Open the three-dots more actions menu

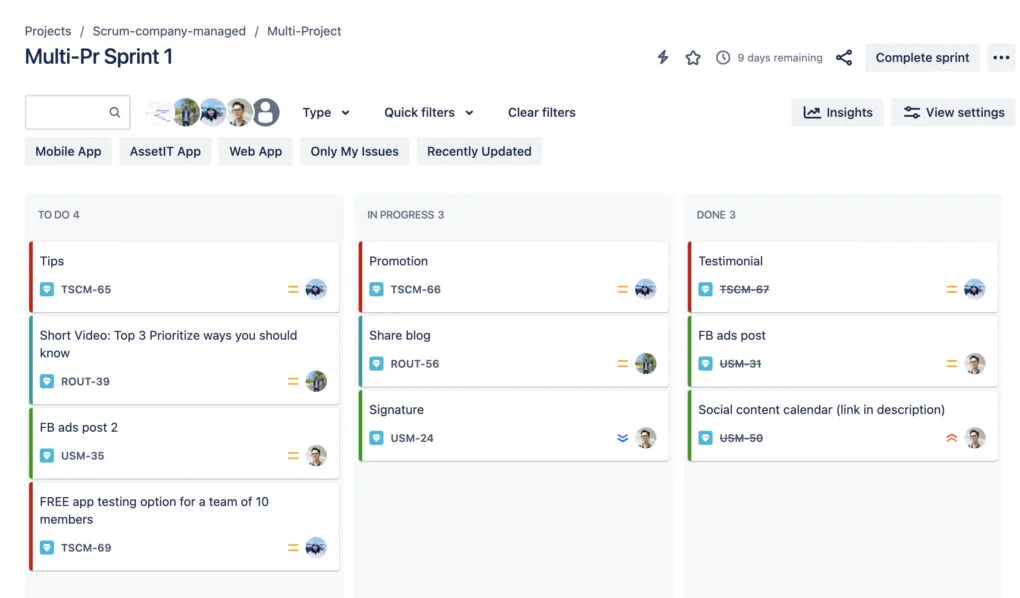[x=1001, y=57]
